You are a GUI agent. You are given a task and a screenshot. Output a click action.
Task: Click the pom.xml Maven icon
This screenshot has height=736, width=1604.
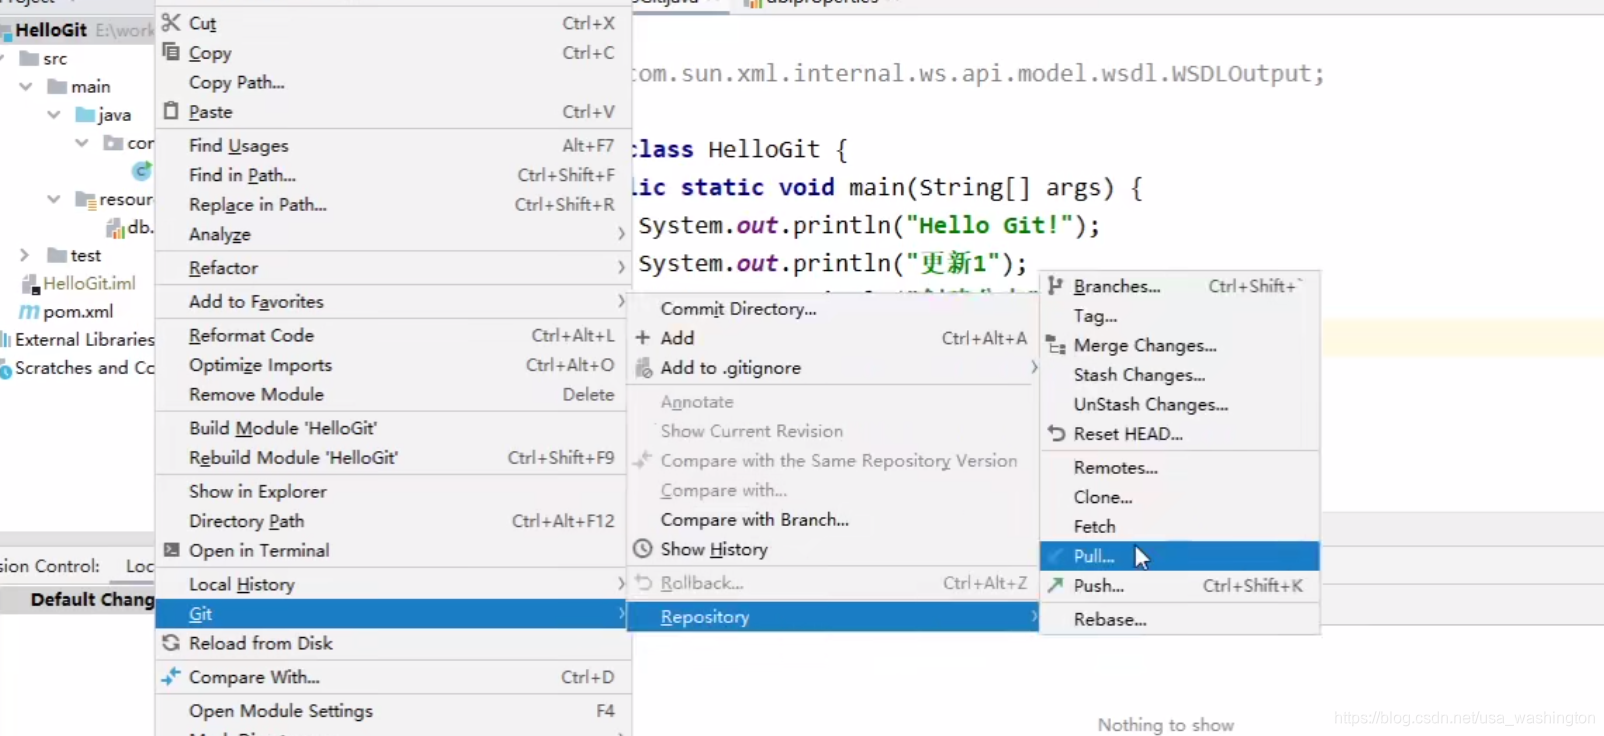[x=30, y=312]
